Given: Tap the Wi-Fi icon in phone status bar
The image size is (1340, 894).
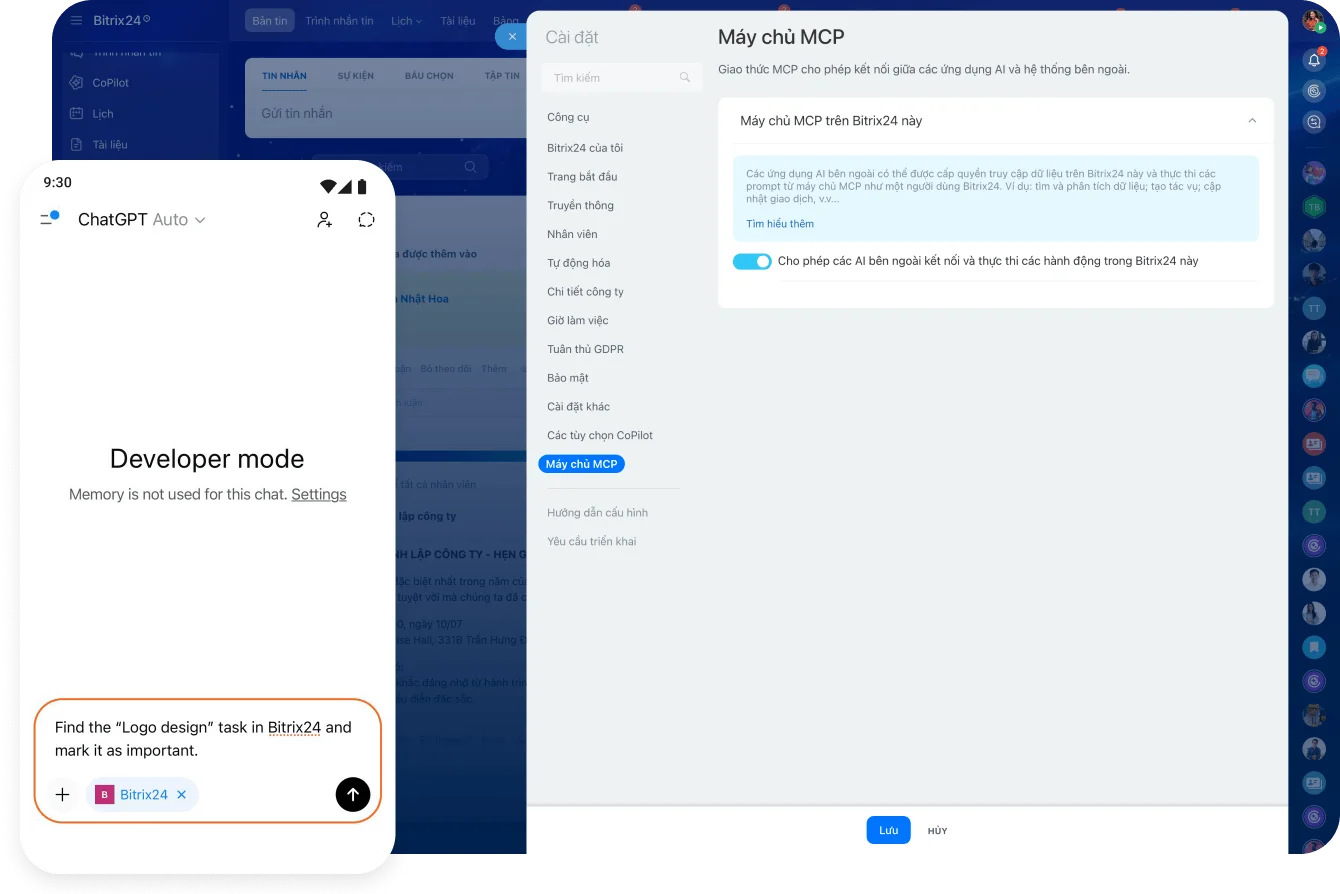Looking at the screenshot, I should tap(327, 186).
